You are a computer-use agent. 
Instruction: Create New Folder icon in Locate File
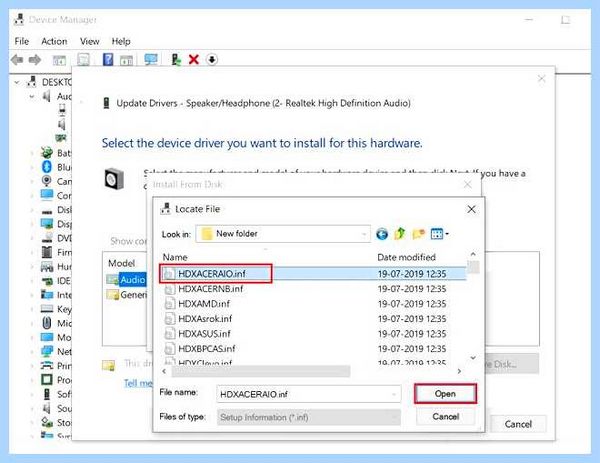[418, 233]
